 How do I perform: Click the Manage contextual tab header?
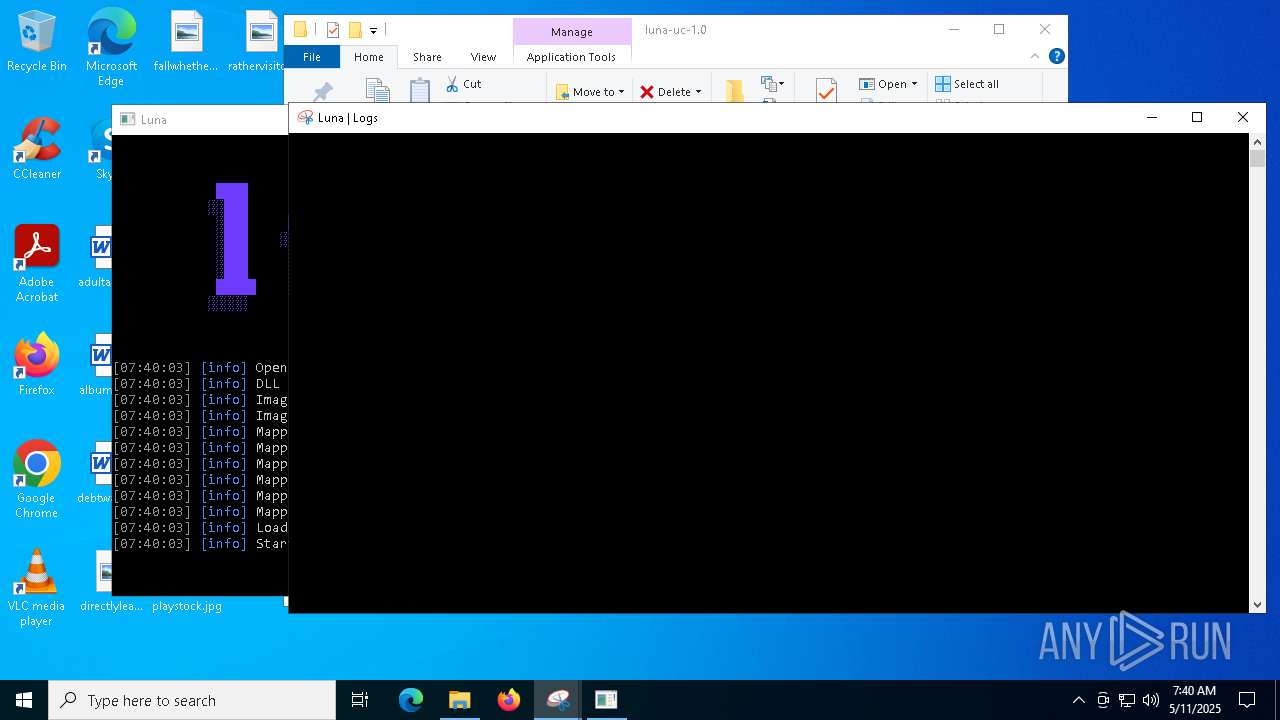pos(572,32)
